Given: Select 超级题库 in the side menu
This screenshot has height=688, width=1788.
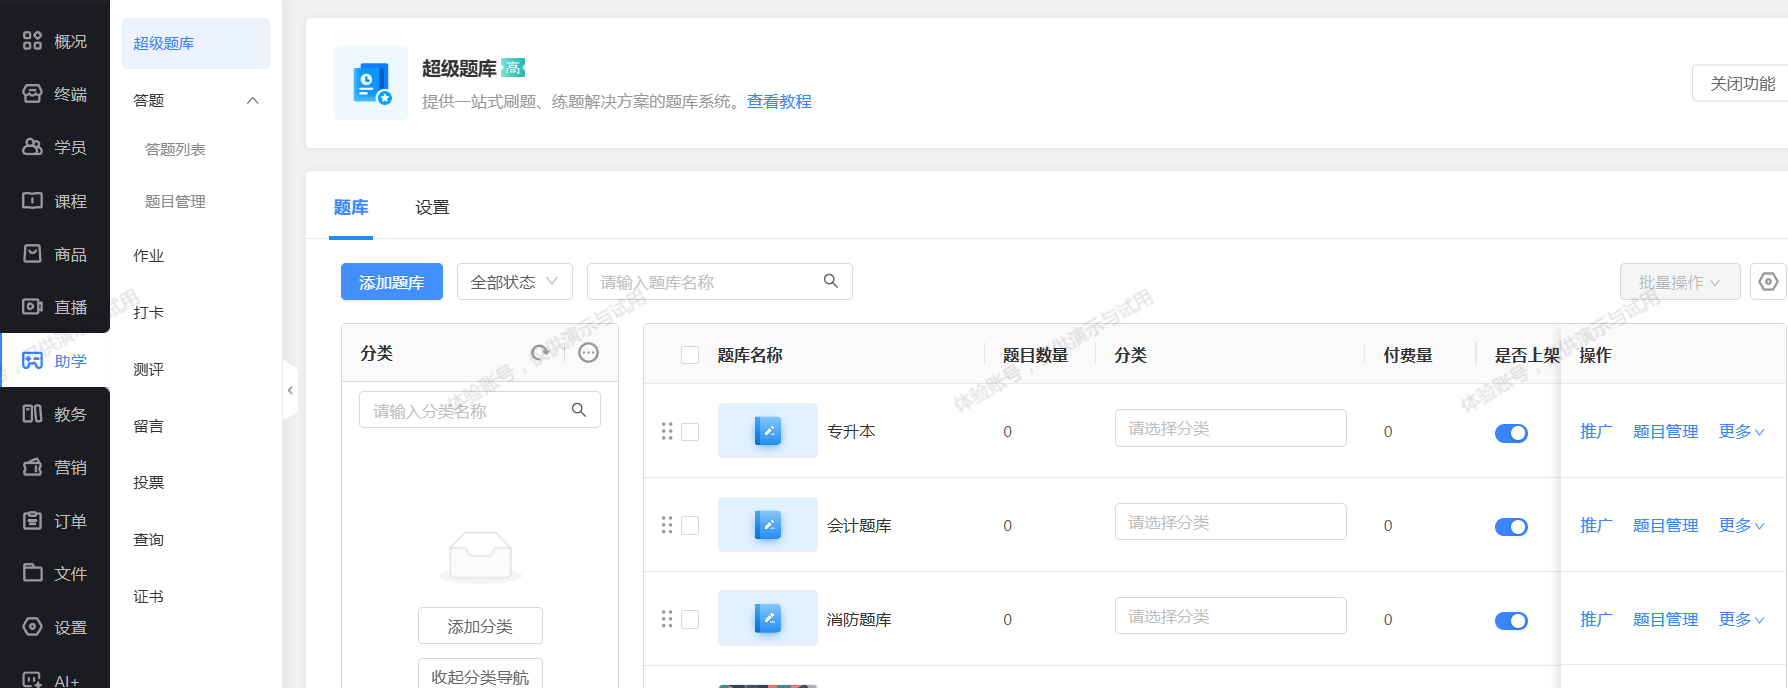Looking at the screenshot, I should click(196, 43).
